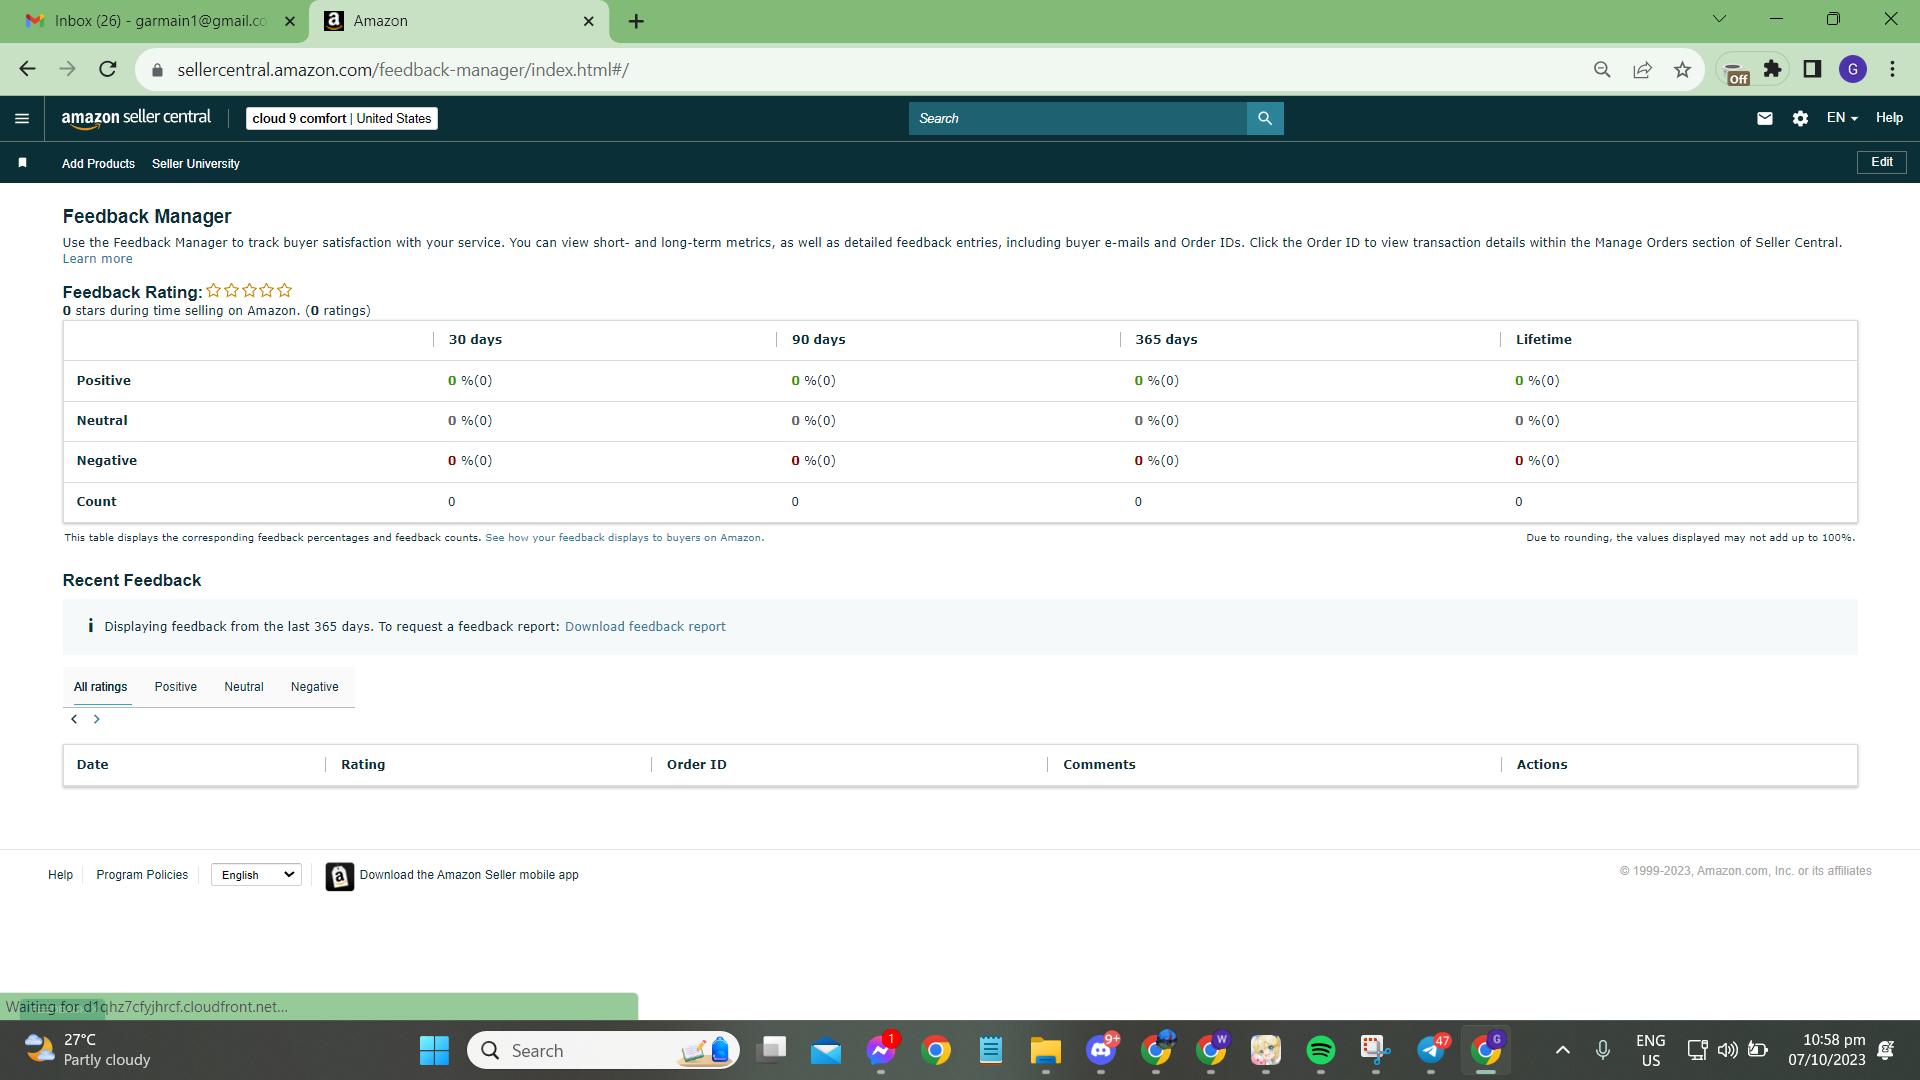The height and width of the screenshot is (1080, 1920).
Task: Click the ENG US language indicator
Action: [x=1650, y=1050]
